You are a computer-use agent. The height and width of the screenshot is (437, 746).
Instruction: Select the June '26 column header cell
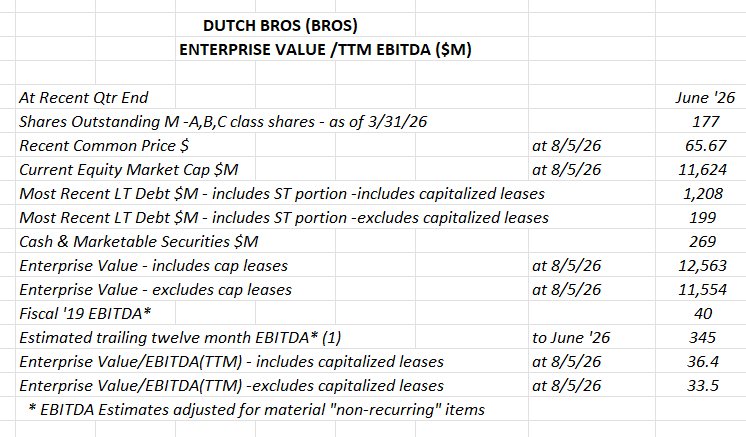coord(705,97)
